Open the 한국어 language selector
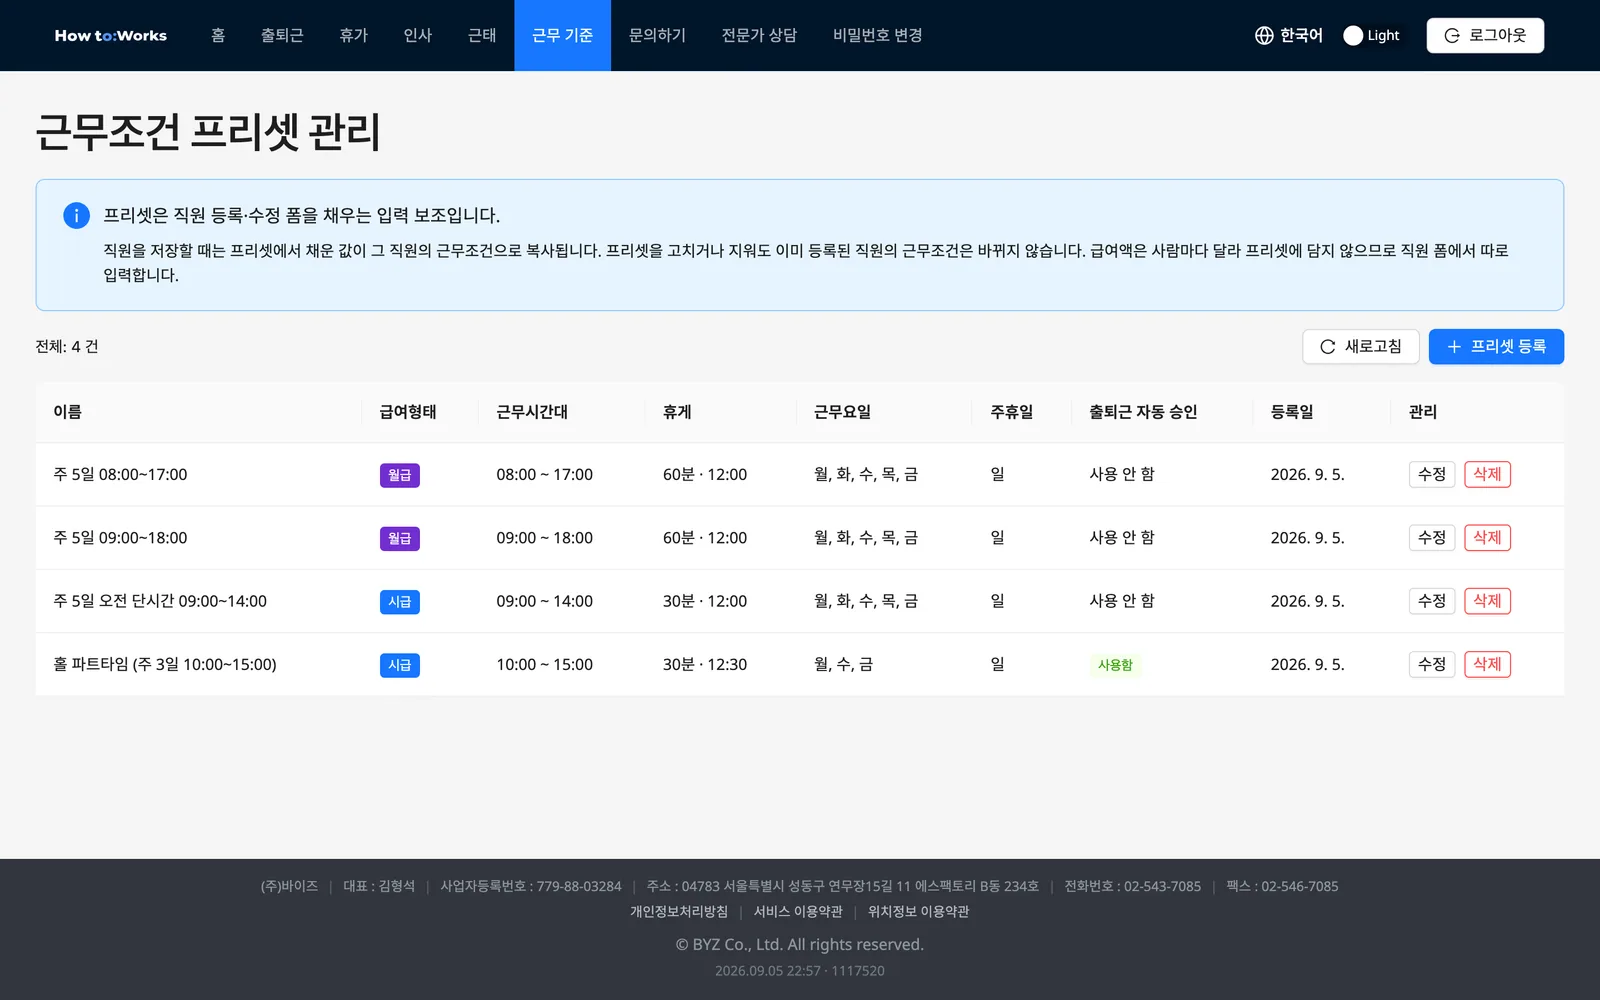Screen dimensions: 1600x1000 coord(1289,35)
